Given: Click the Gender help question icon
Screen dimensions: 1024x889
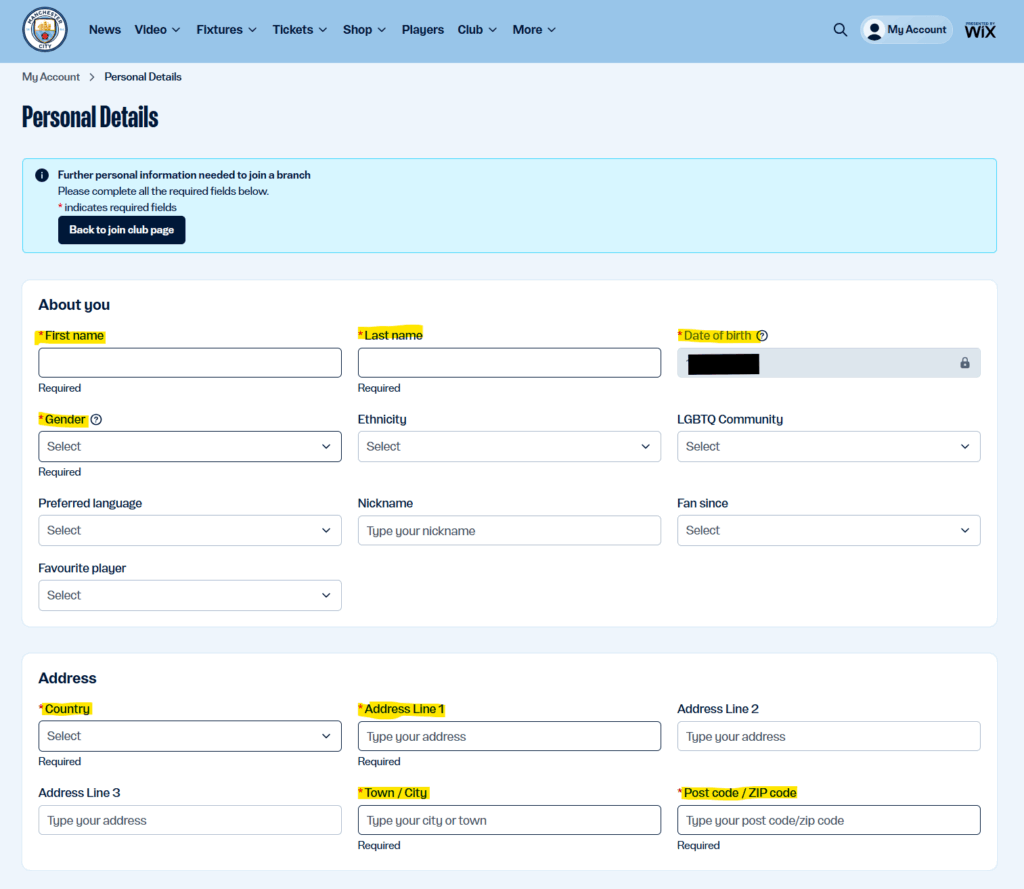Looking at the screenshot, I should pyautogui.click(x=97, y=420).
